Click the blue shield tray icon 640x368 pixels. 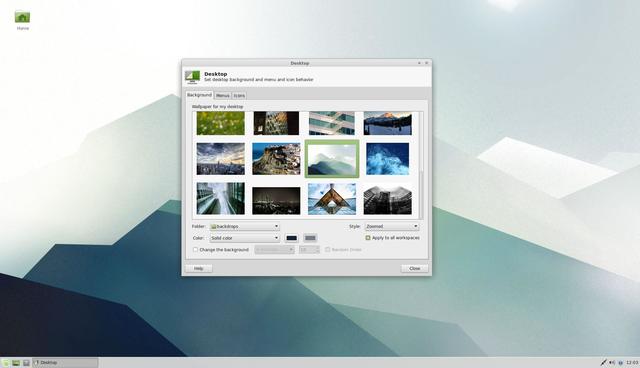[621, 363]
